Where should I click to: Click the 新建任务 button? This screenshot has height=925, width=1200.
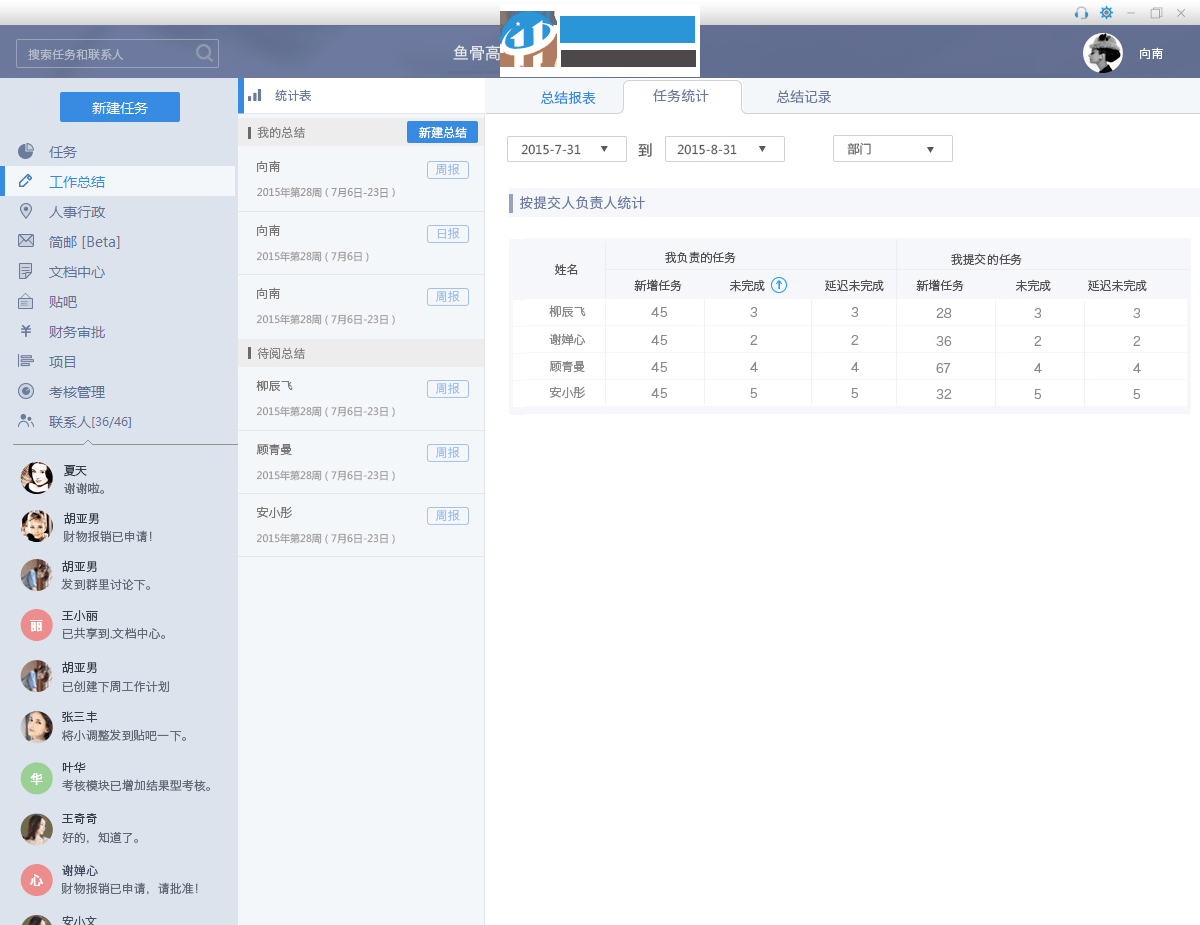(x=120, y=107)
